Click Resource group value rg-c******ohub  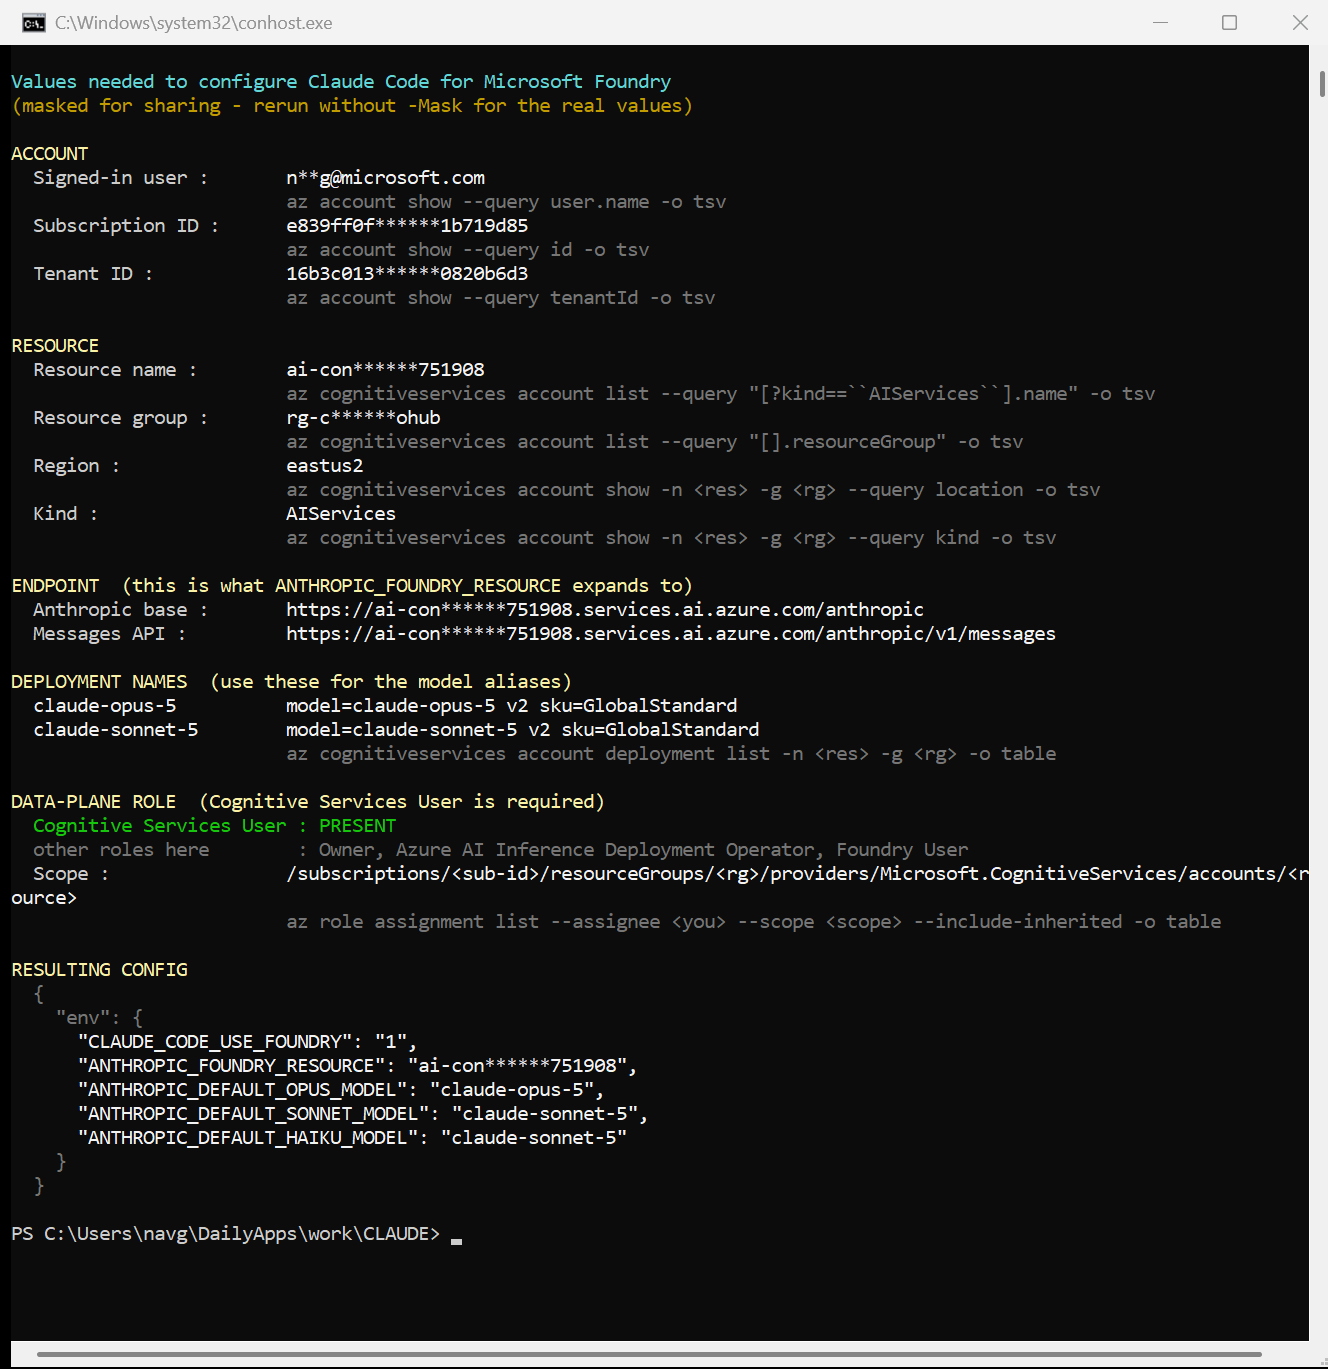pyautogui.click(x=363, y=418)
